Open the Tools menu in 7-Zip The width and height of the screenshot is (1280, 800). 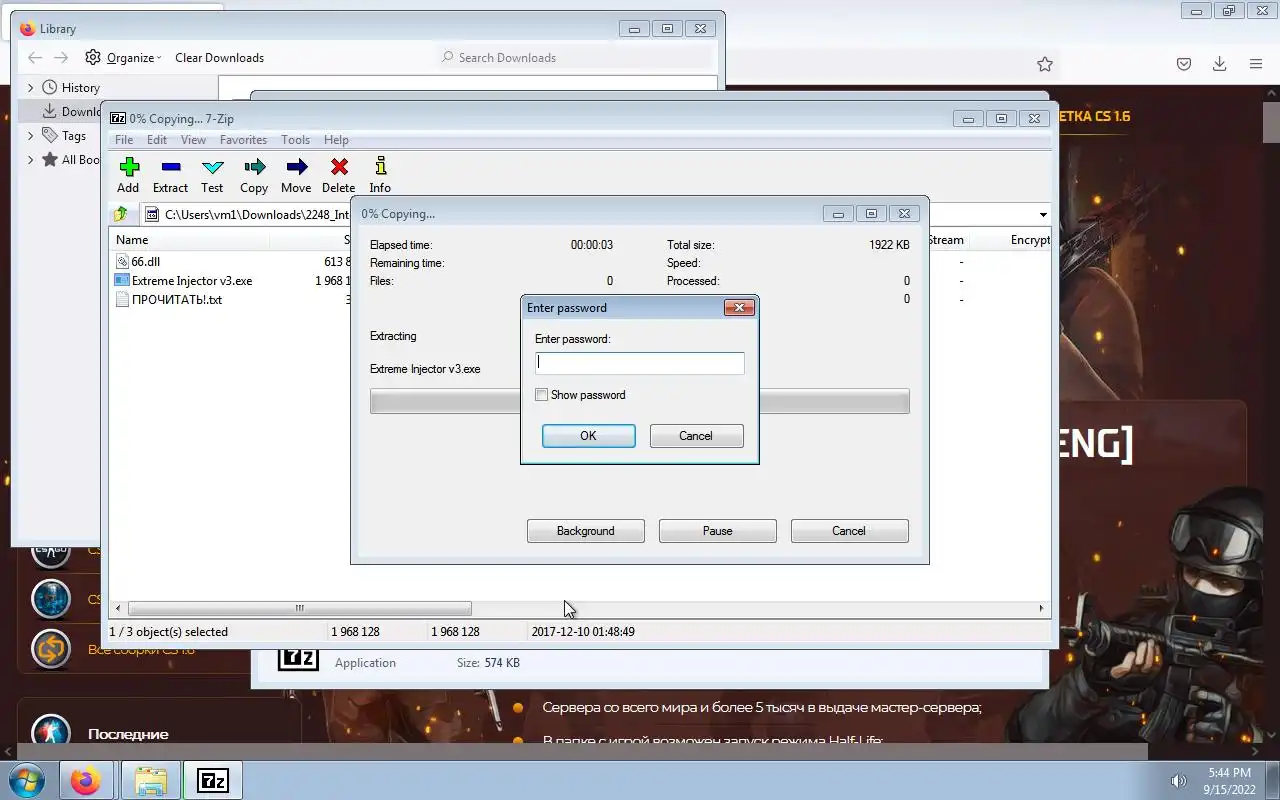point(295,140)
